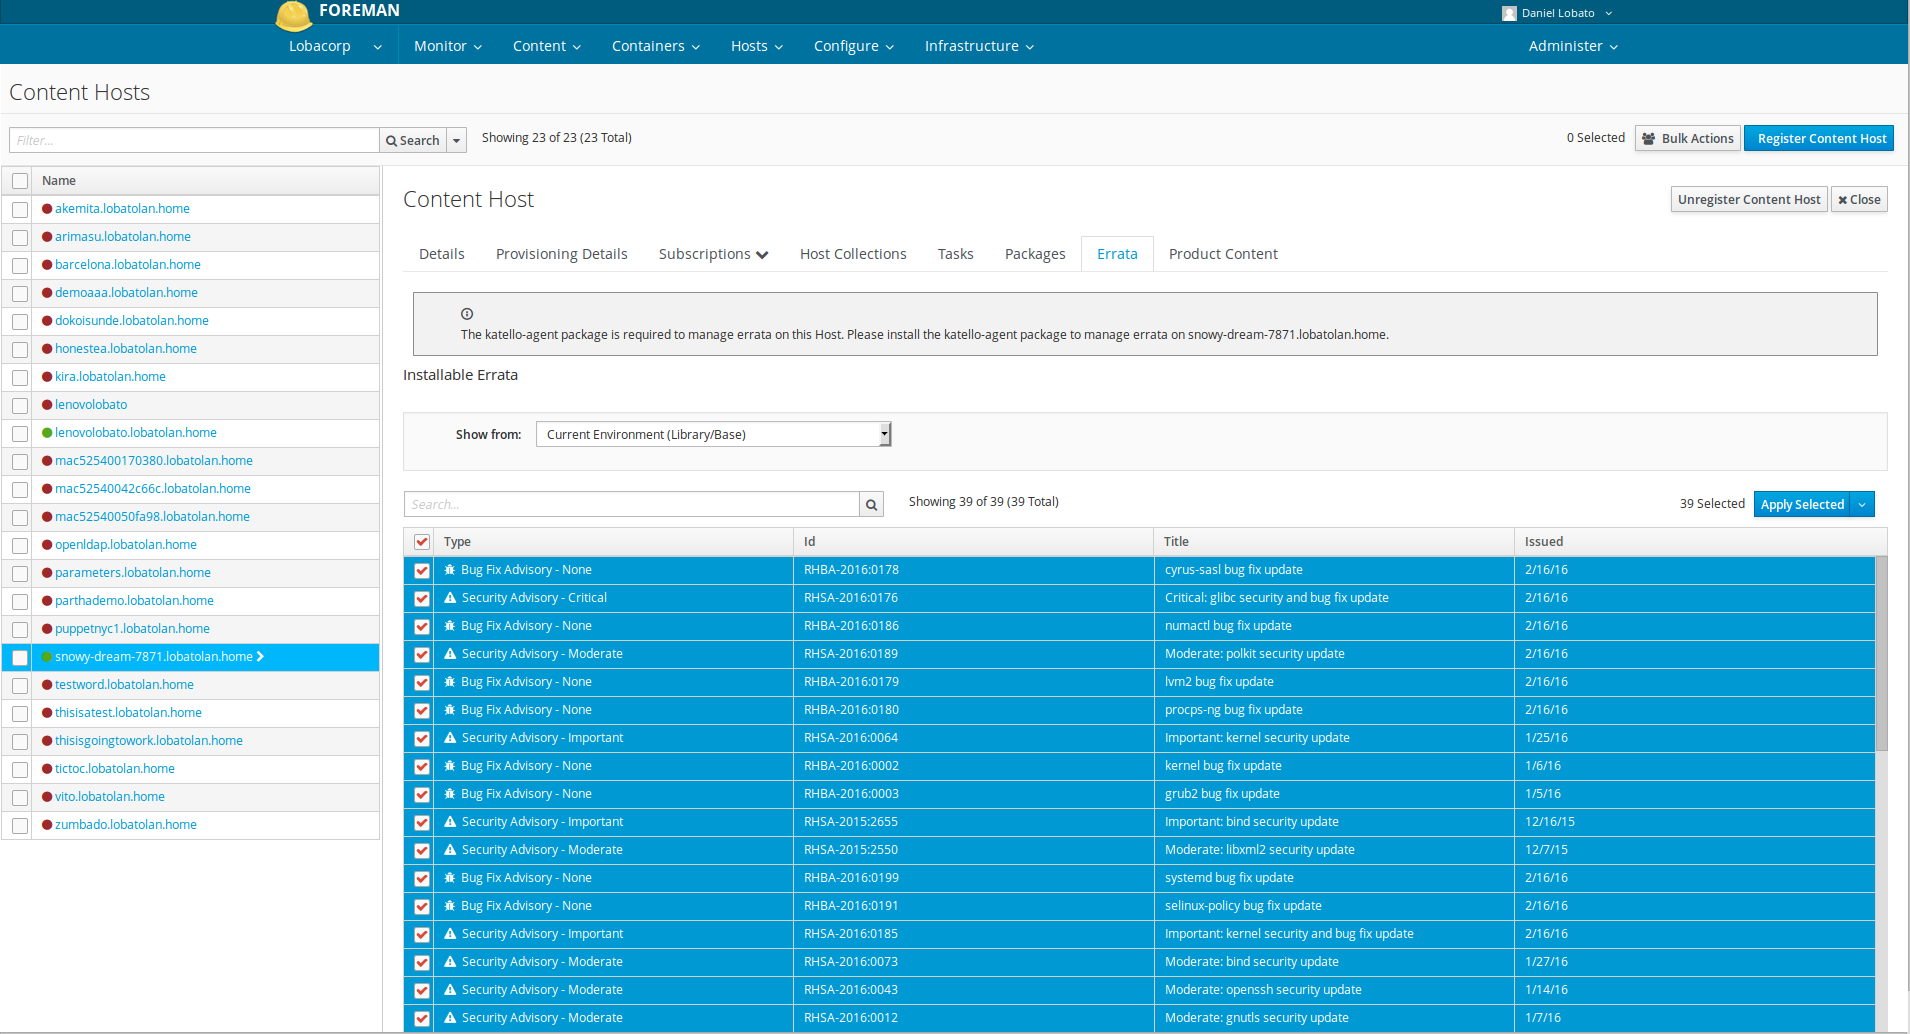Image resolution: width=1910 pixels, height=1034 pixels.
Task: Click the user avatar icon for Daniel Lobato
Action: 1509,14
